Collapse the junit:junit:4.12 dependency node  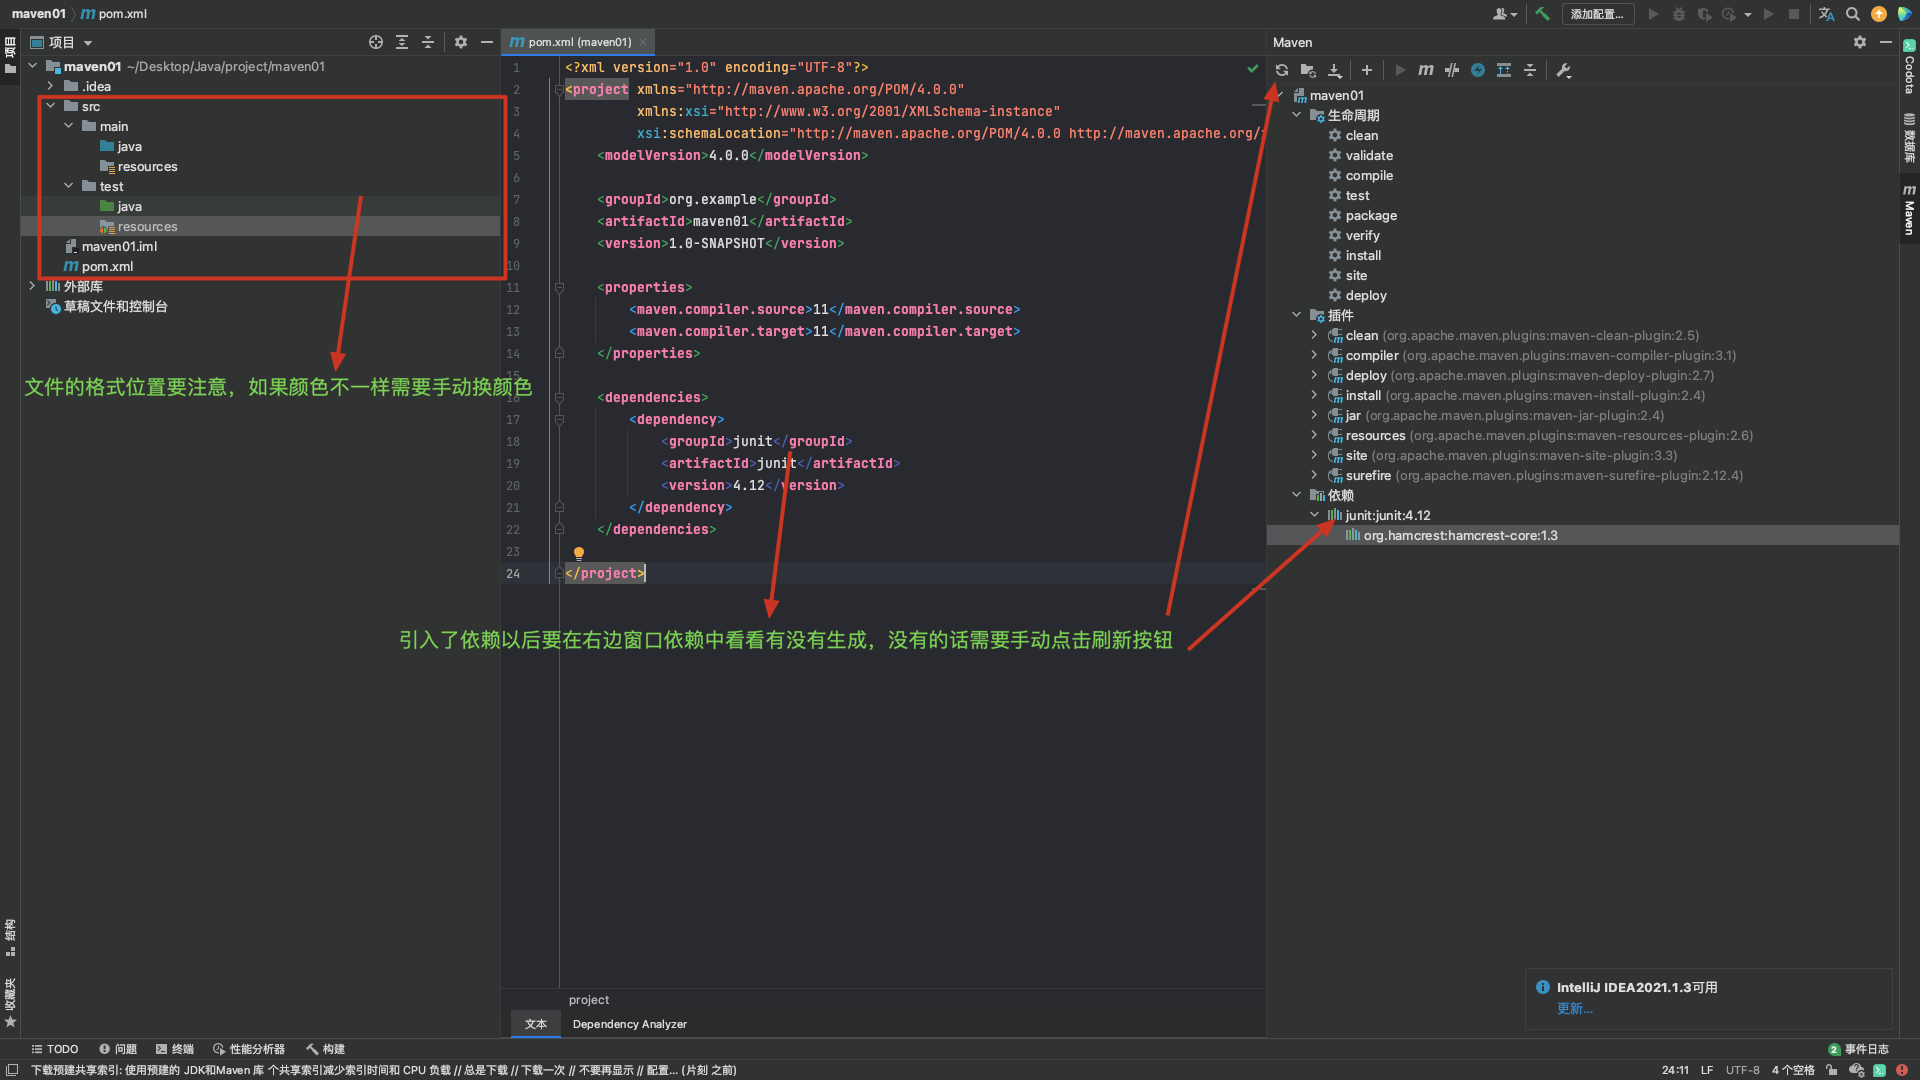(x=1315, y=515)
